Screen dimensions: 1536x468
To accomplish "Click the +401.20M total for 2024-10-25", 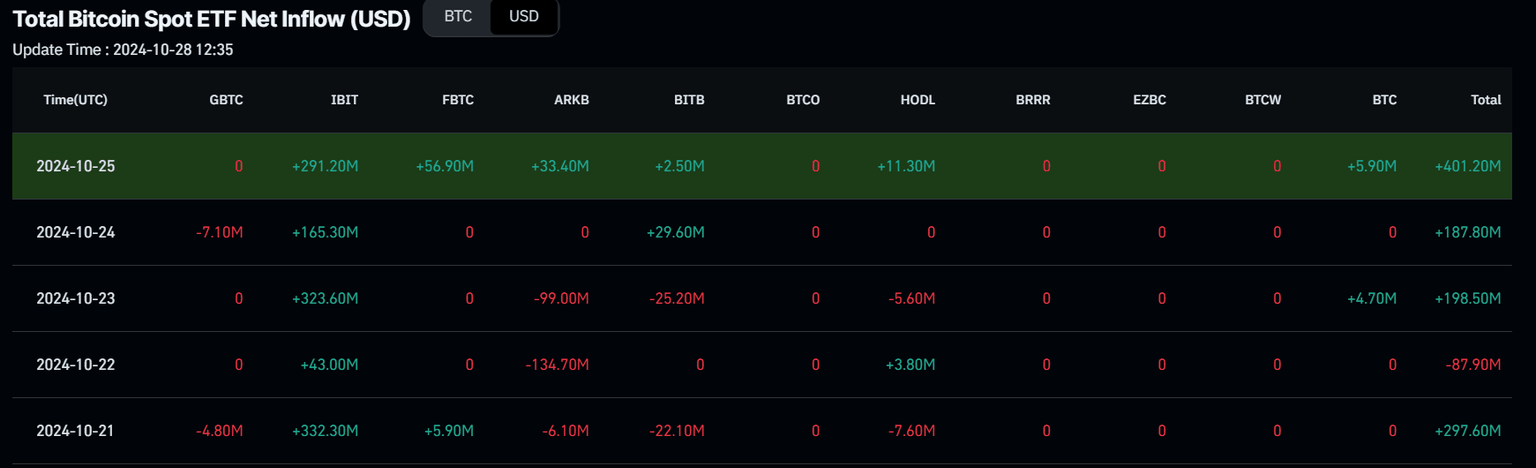I will 1466,166.
